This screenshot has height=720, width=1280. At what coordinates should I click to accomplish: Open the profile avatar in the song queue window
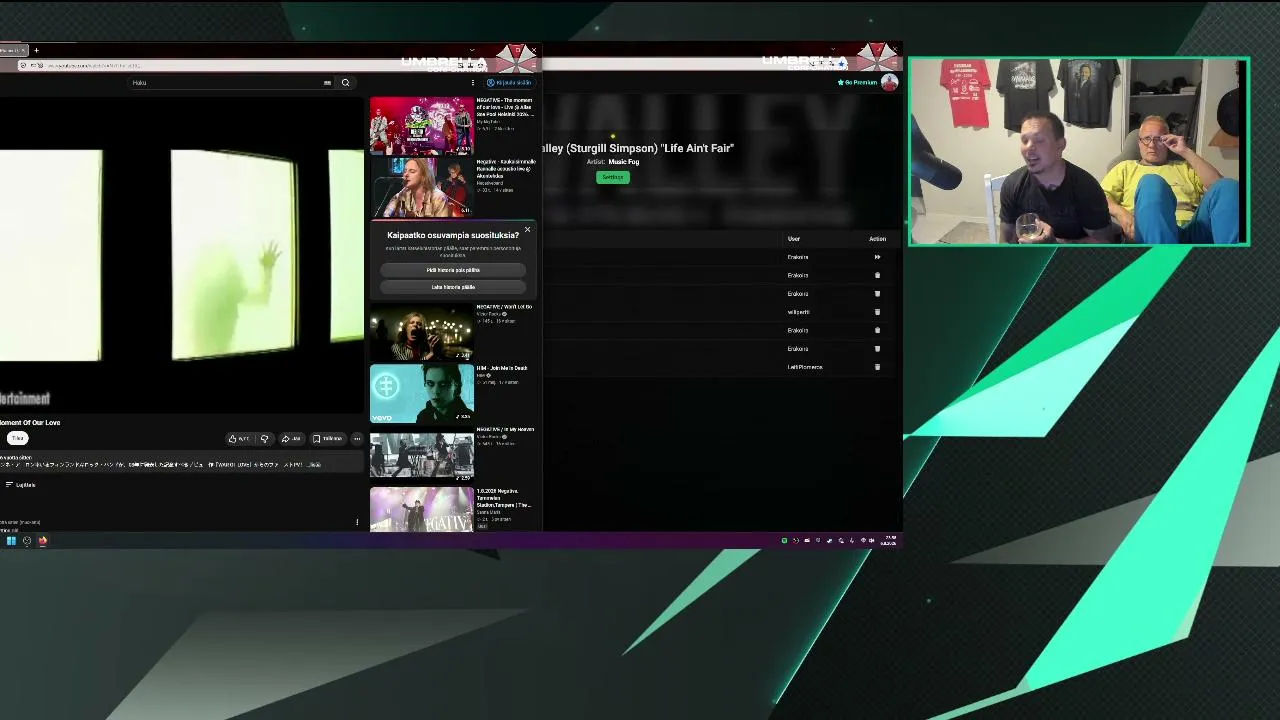click(889, 83)
